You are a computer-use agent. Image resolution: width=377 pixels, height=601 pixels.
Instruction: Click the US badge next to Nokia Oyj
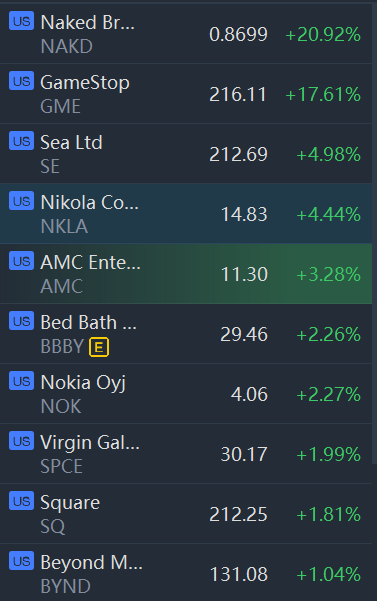pos(21,381)
